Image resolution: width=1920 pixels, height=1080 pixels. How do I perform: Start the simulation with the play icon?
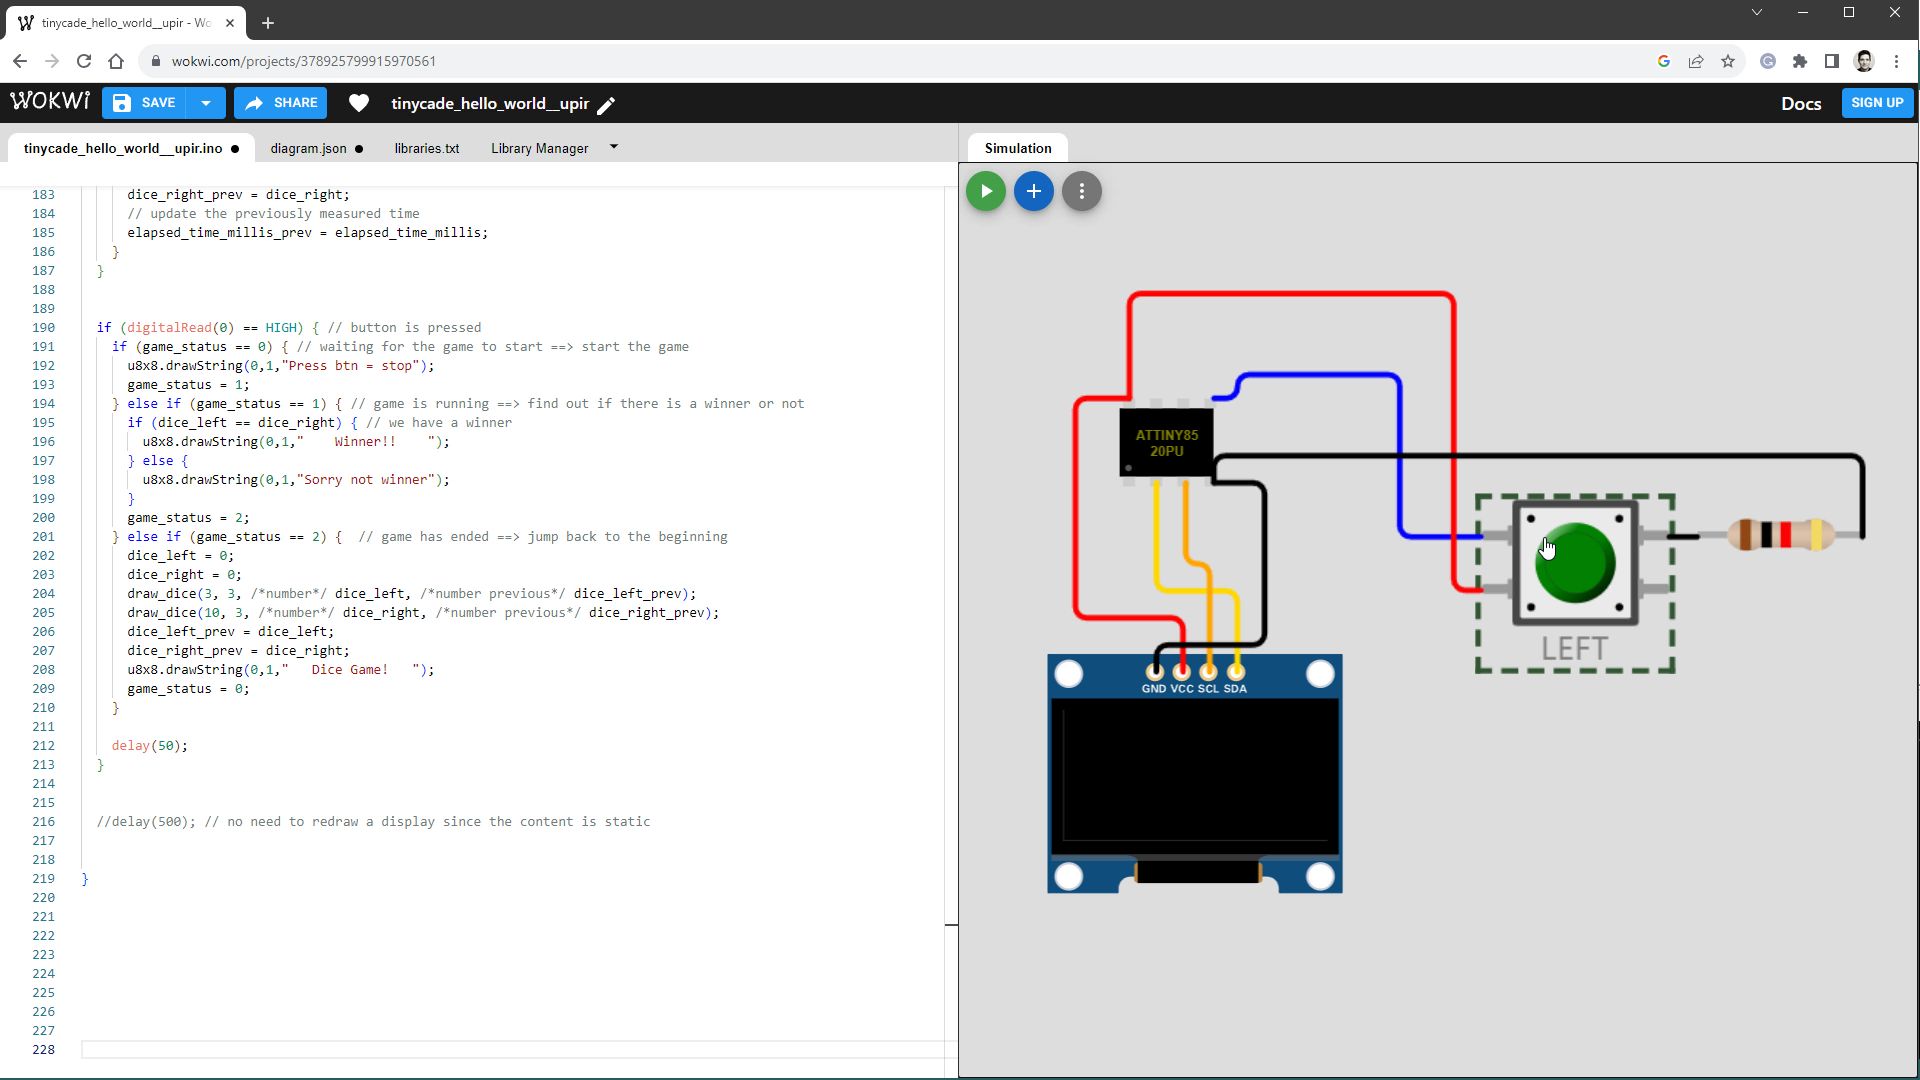point(985,191)
